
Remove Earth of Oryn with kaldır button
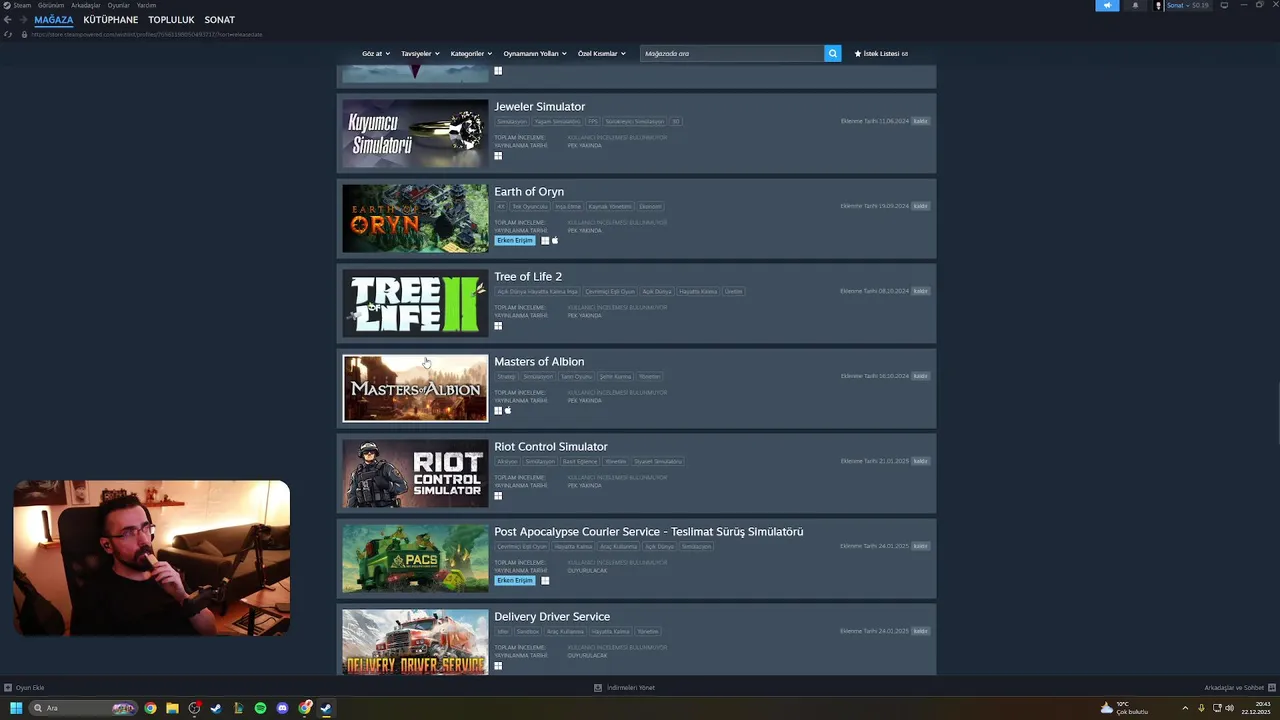pyautogui.click(x=920, y=206)
